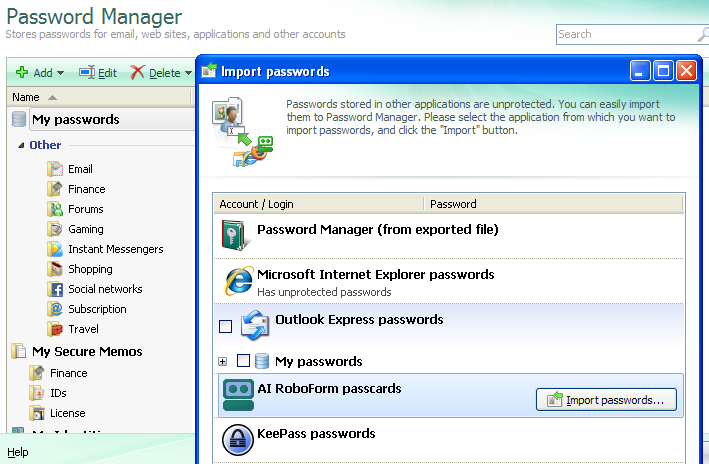709x464 pixels.
Task: Check the My passwords checkbox
Action: click(243, 360)
